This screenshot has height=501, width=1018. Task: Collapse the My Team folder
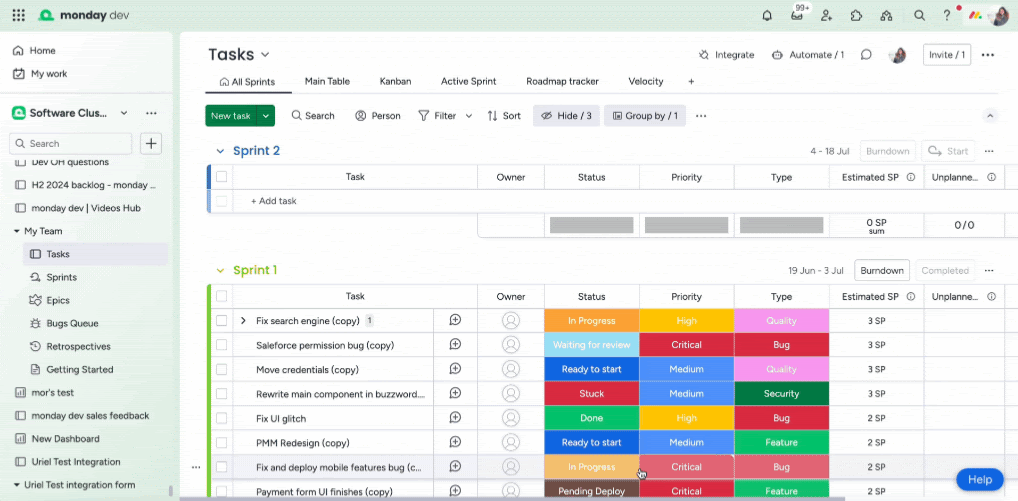pyautogui.click(x=17, y=231)
